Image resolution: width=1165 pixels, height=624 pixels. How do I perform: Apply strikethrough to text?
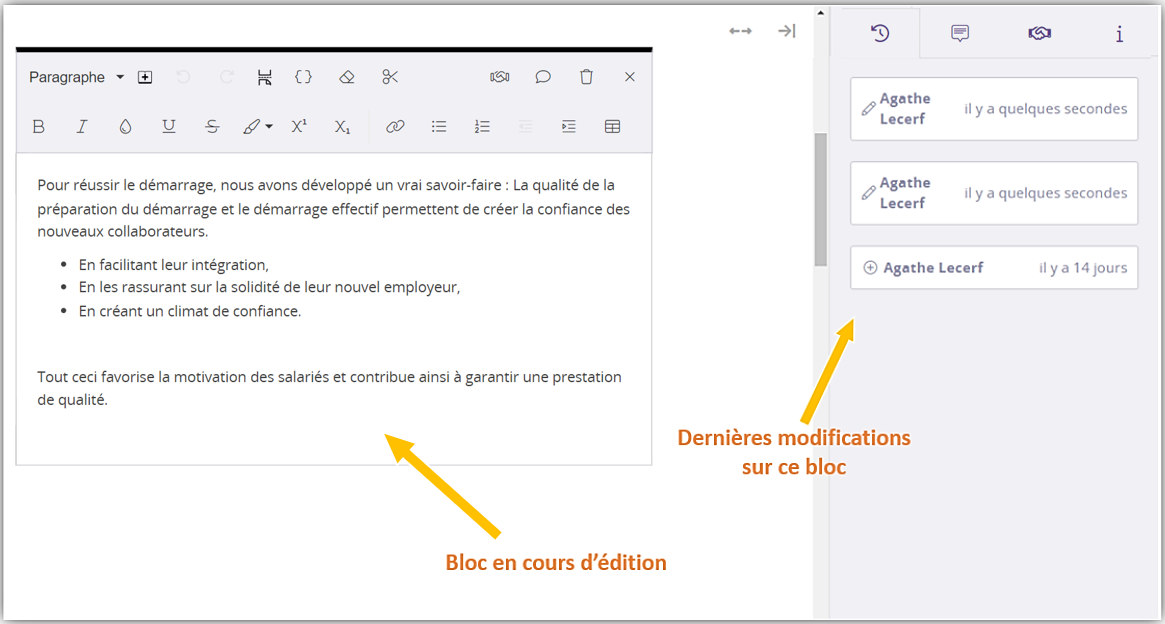click(x=212, y=126)
